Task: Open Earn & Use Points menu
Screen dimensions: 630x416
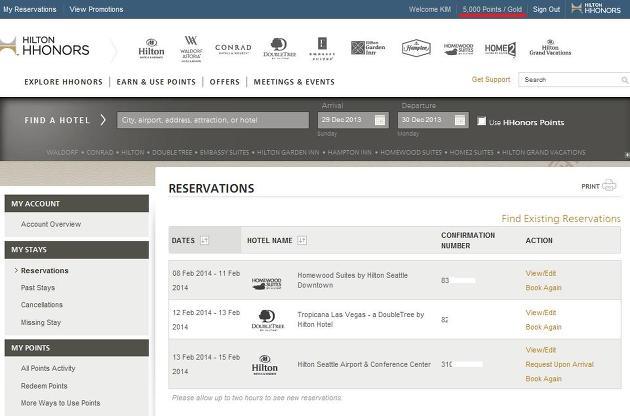Action: 156,82
